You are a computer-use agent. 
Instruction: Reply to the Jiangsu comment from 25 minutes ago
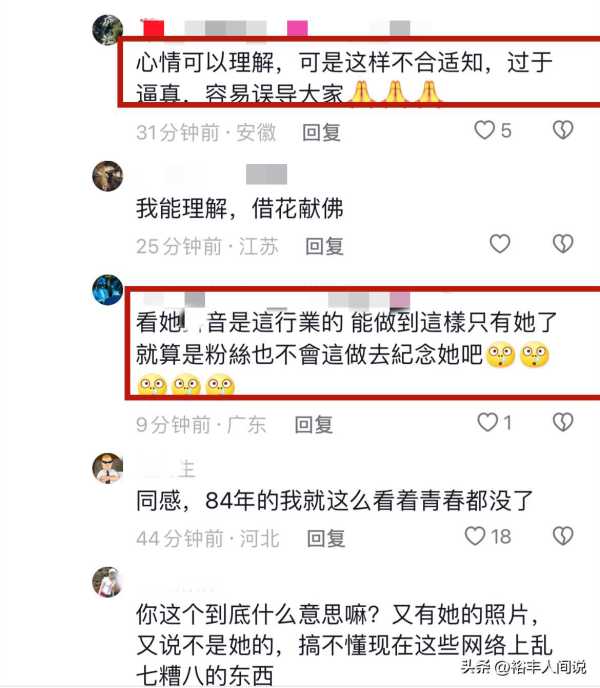(x=324, y=246)
